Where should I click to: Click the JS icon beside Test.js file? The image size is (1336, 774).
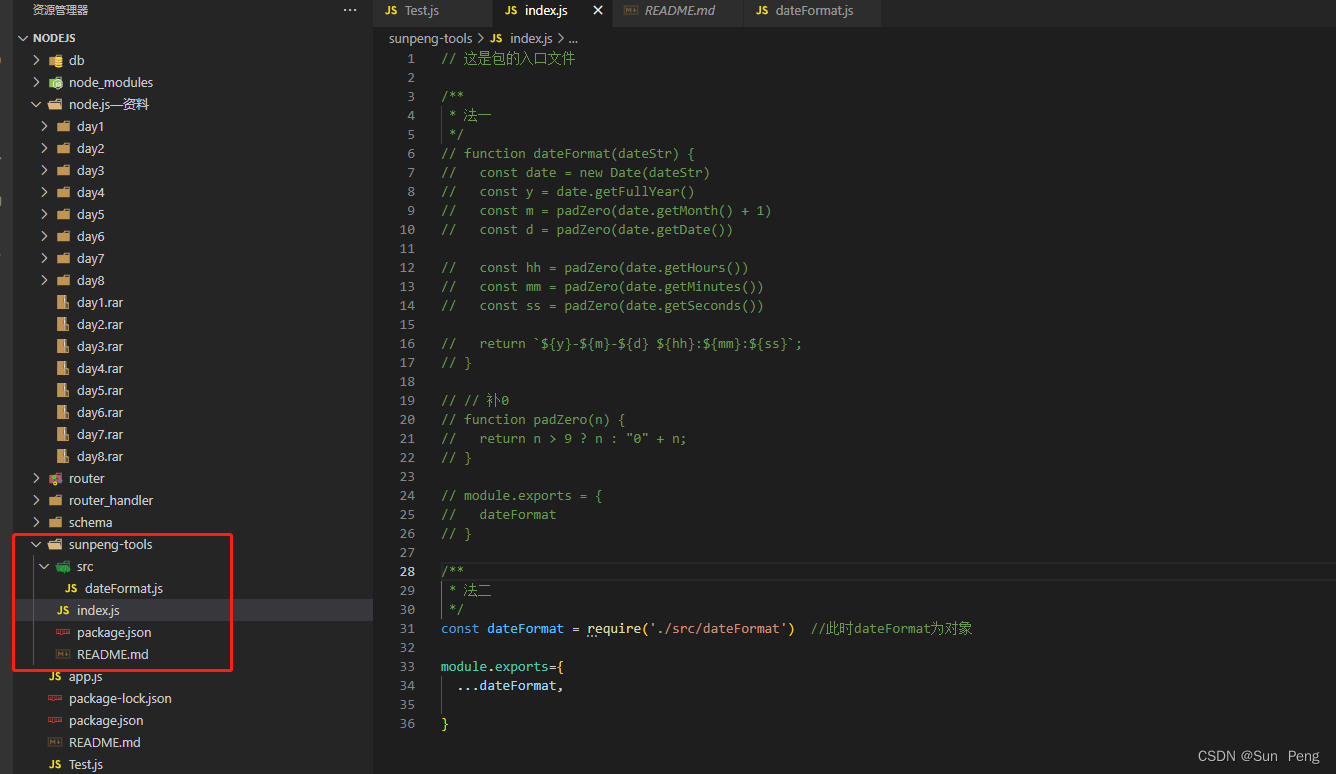coord(55,764)
